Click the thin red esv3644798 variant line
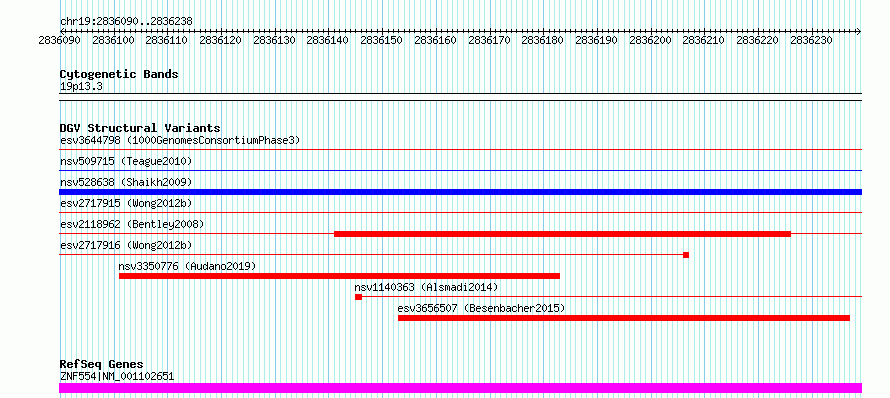This screenshot has height=398, width=890. coord(460,150)
